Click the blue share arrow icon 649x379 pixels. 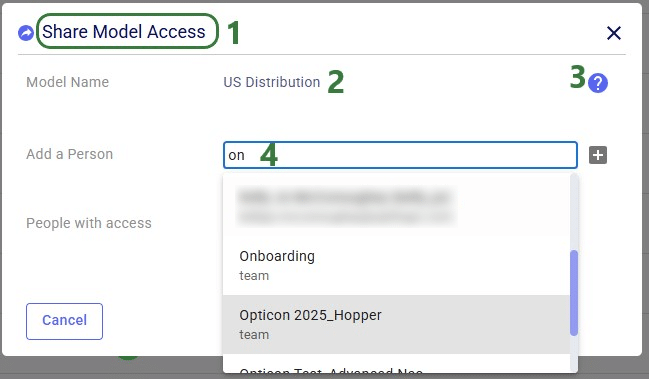[26, 33]
